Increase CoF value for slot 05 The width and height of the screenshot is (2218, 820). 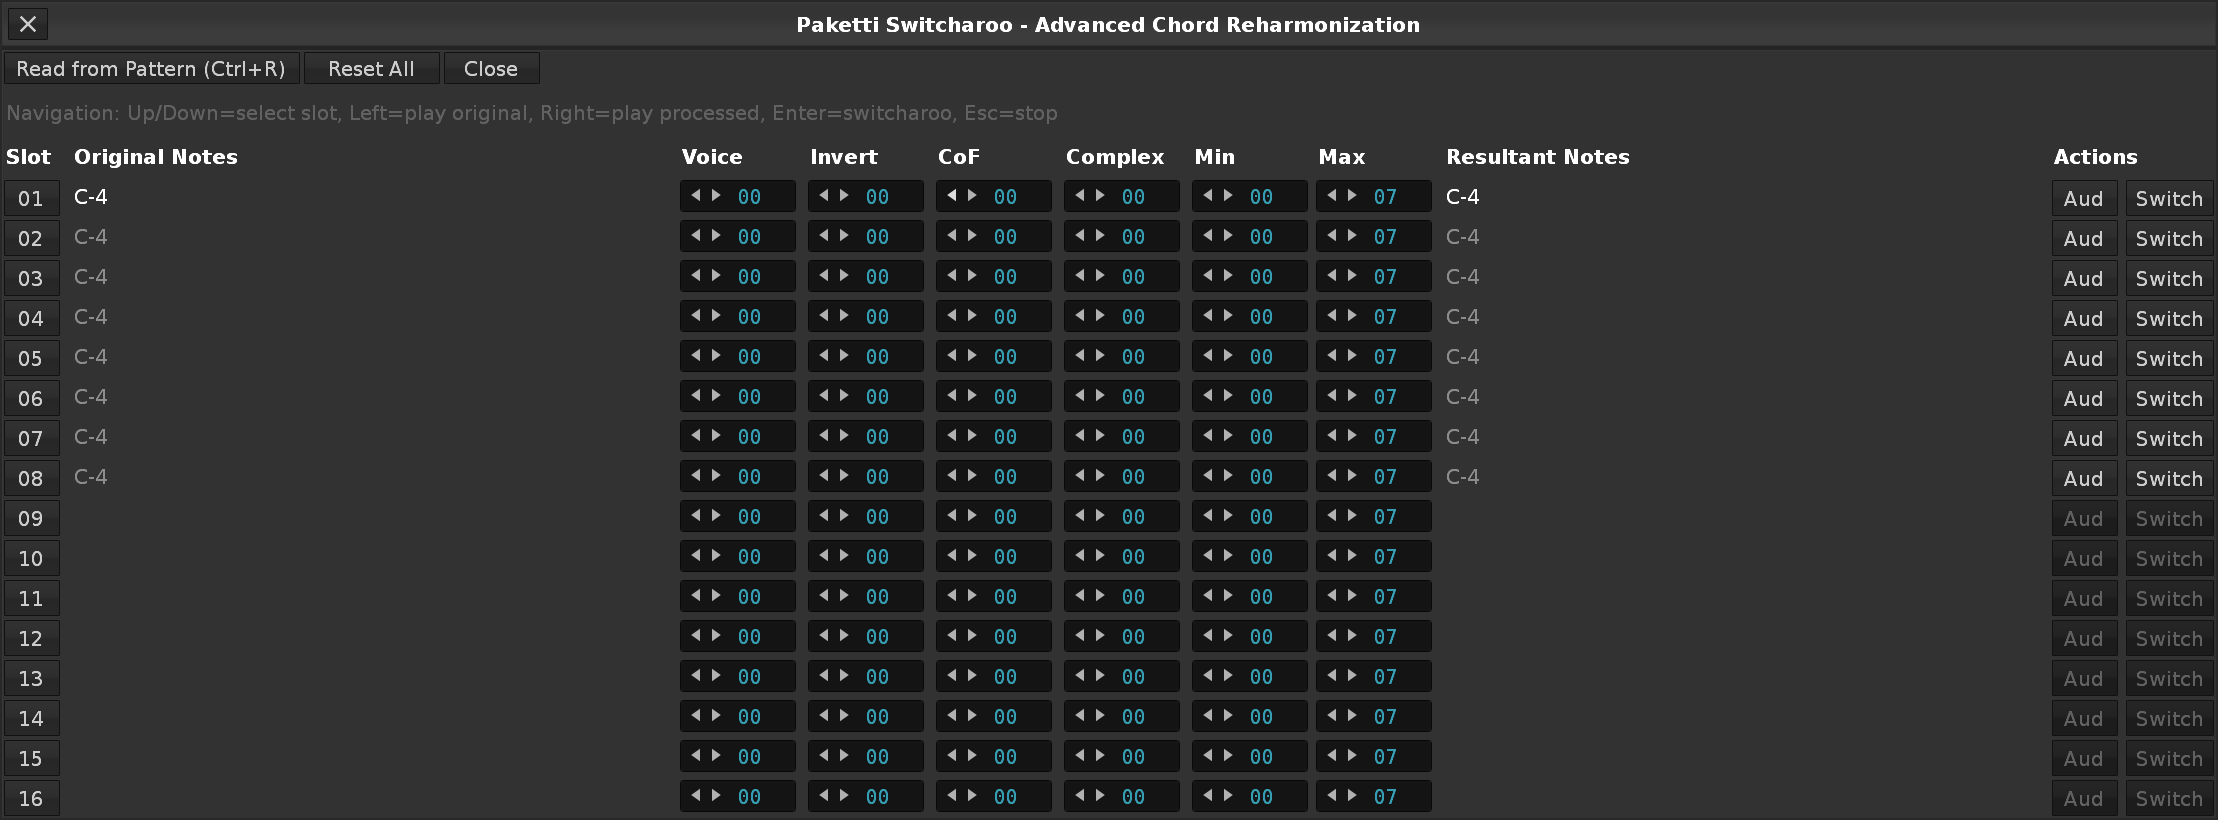(x=972, y=356)
